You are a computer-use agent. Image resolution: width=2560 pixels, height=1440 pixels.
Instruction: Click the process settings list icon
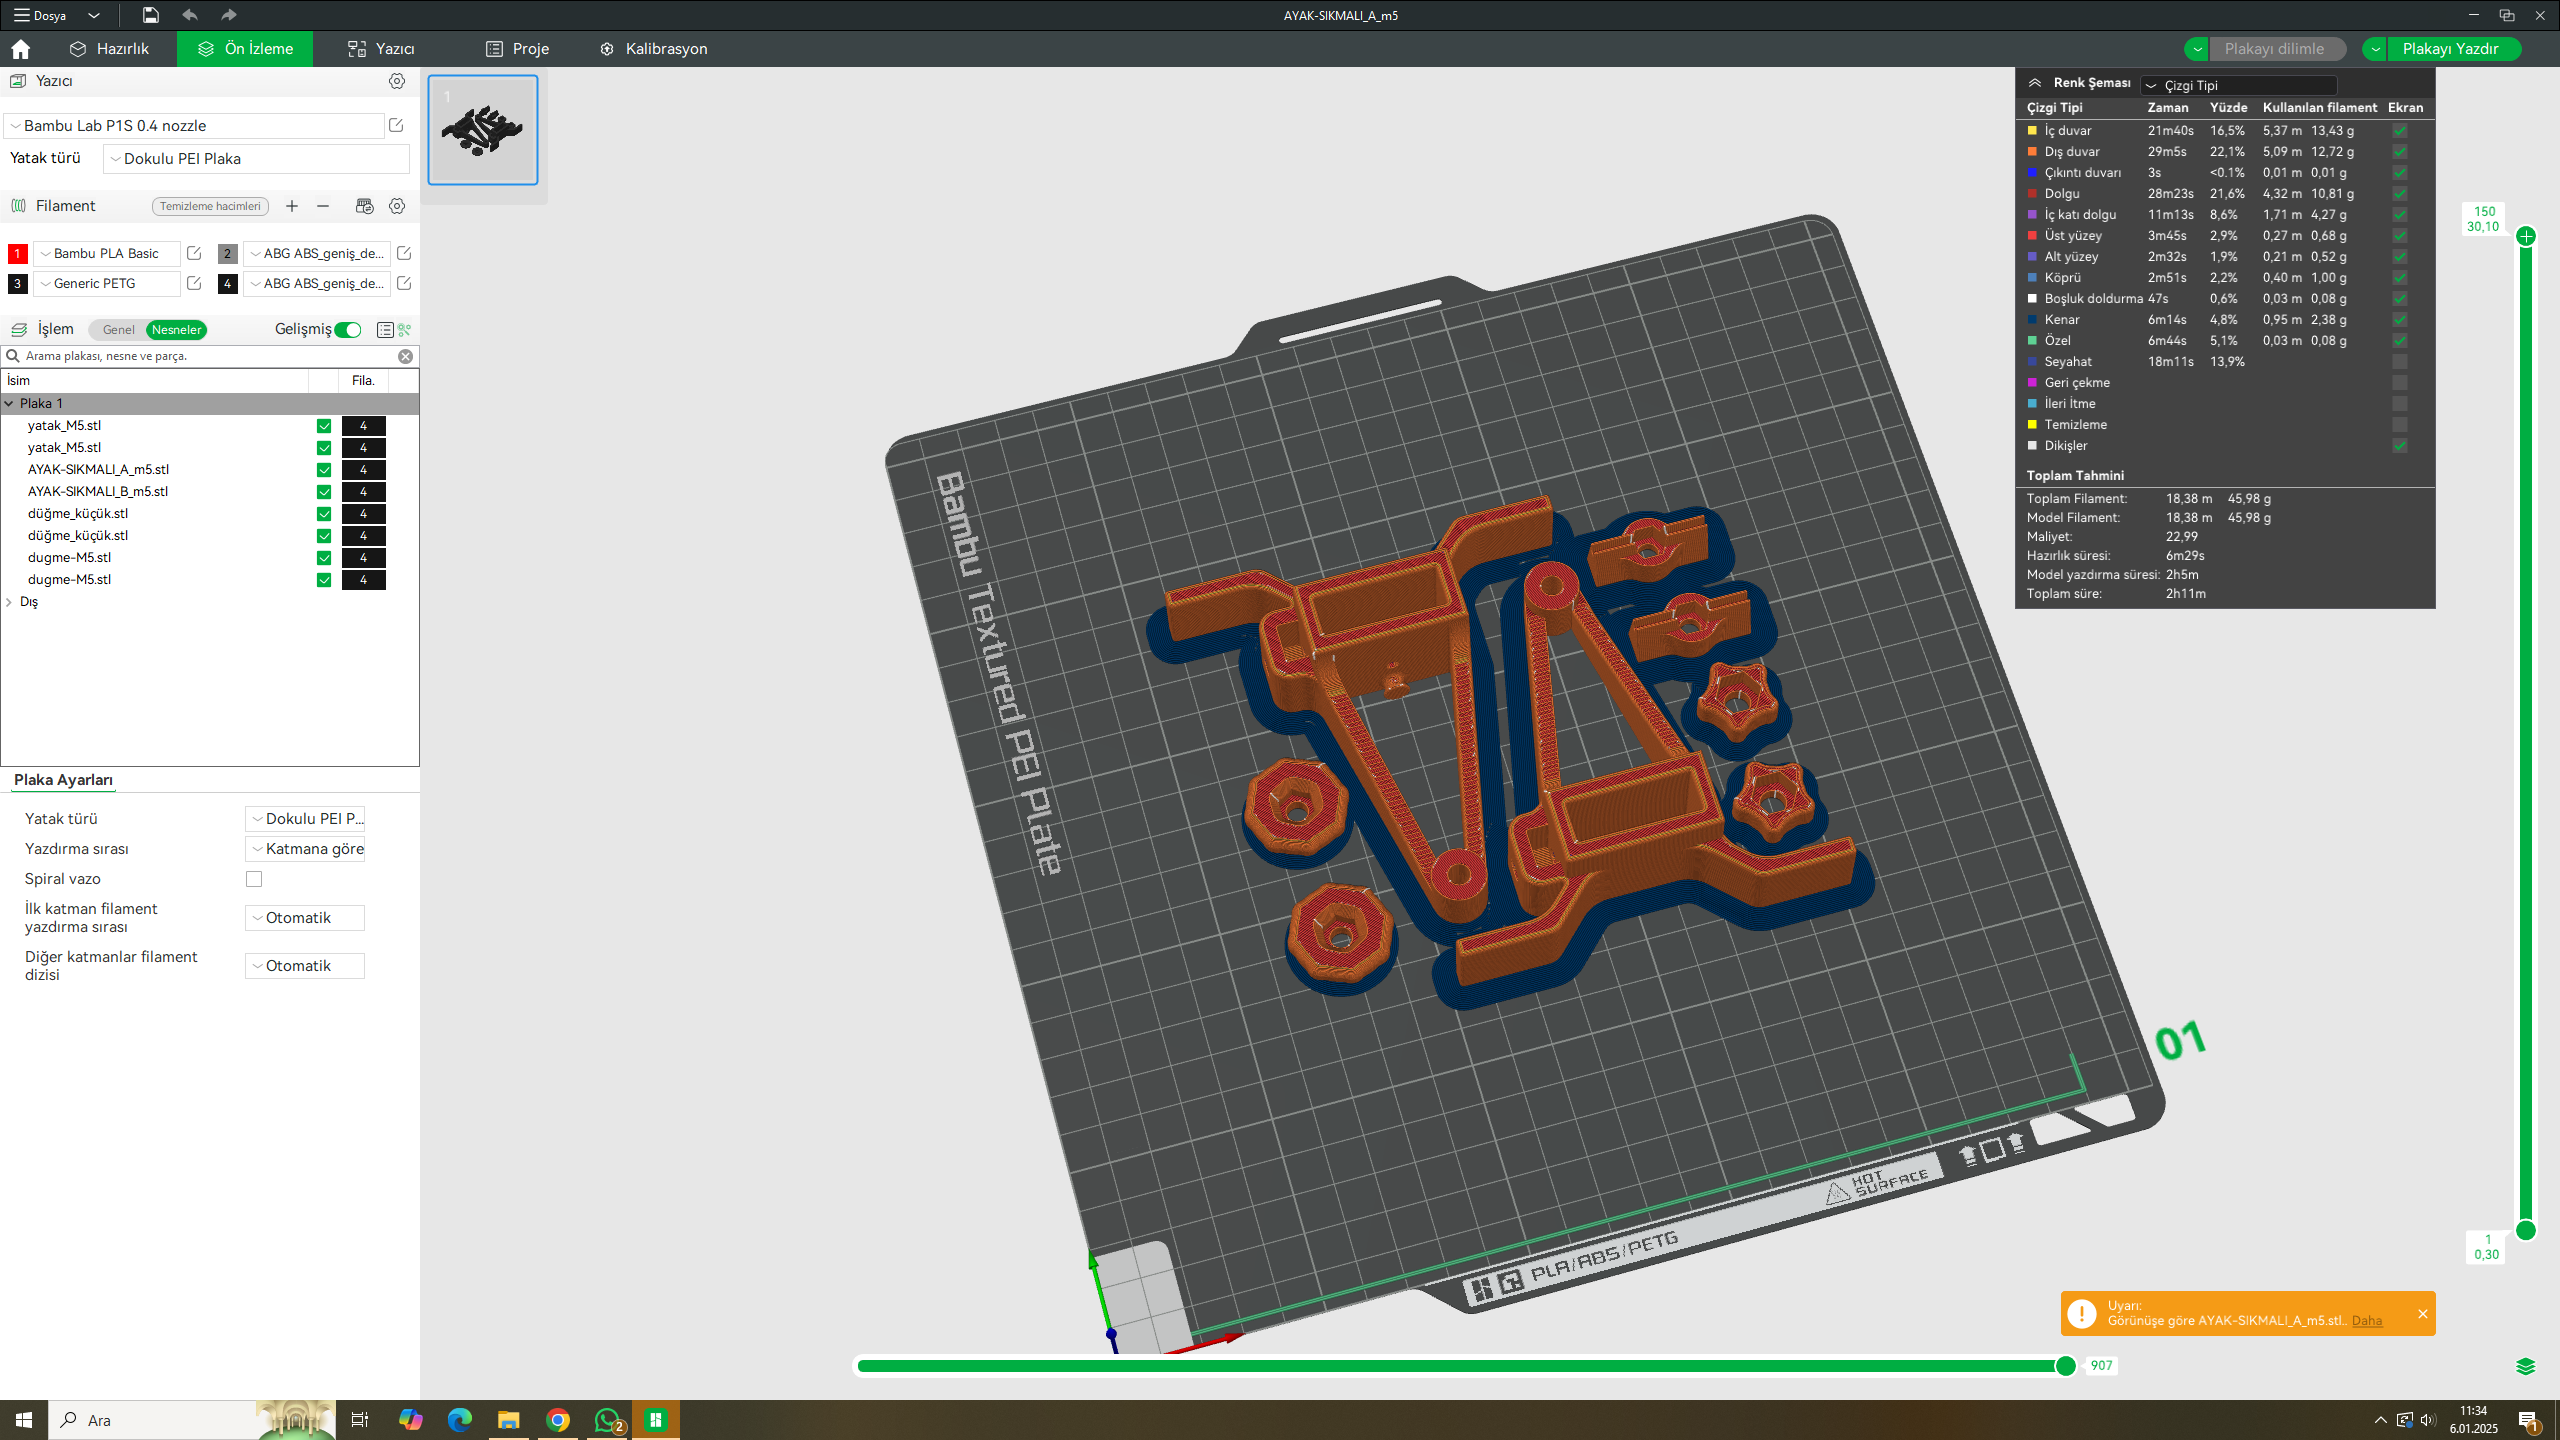pos(385,330)
